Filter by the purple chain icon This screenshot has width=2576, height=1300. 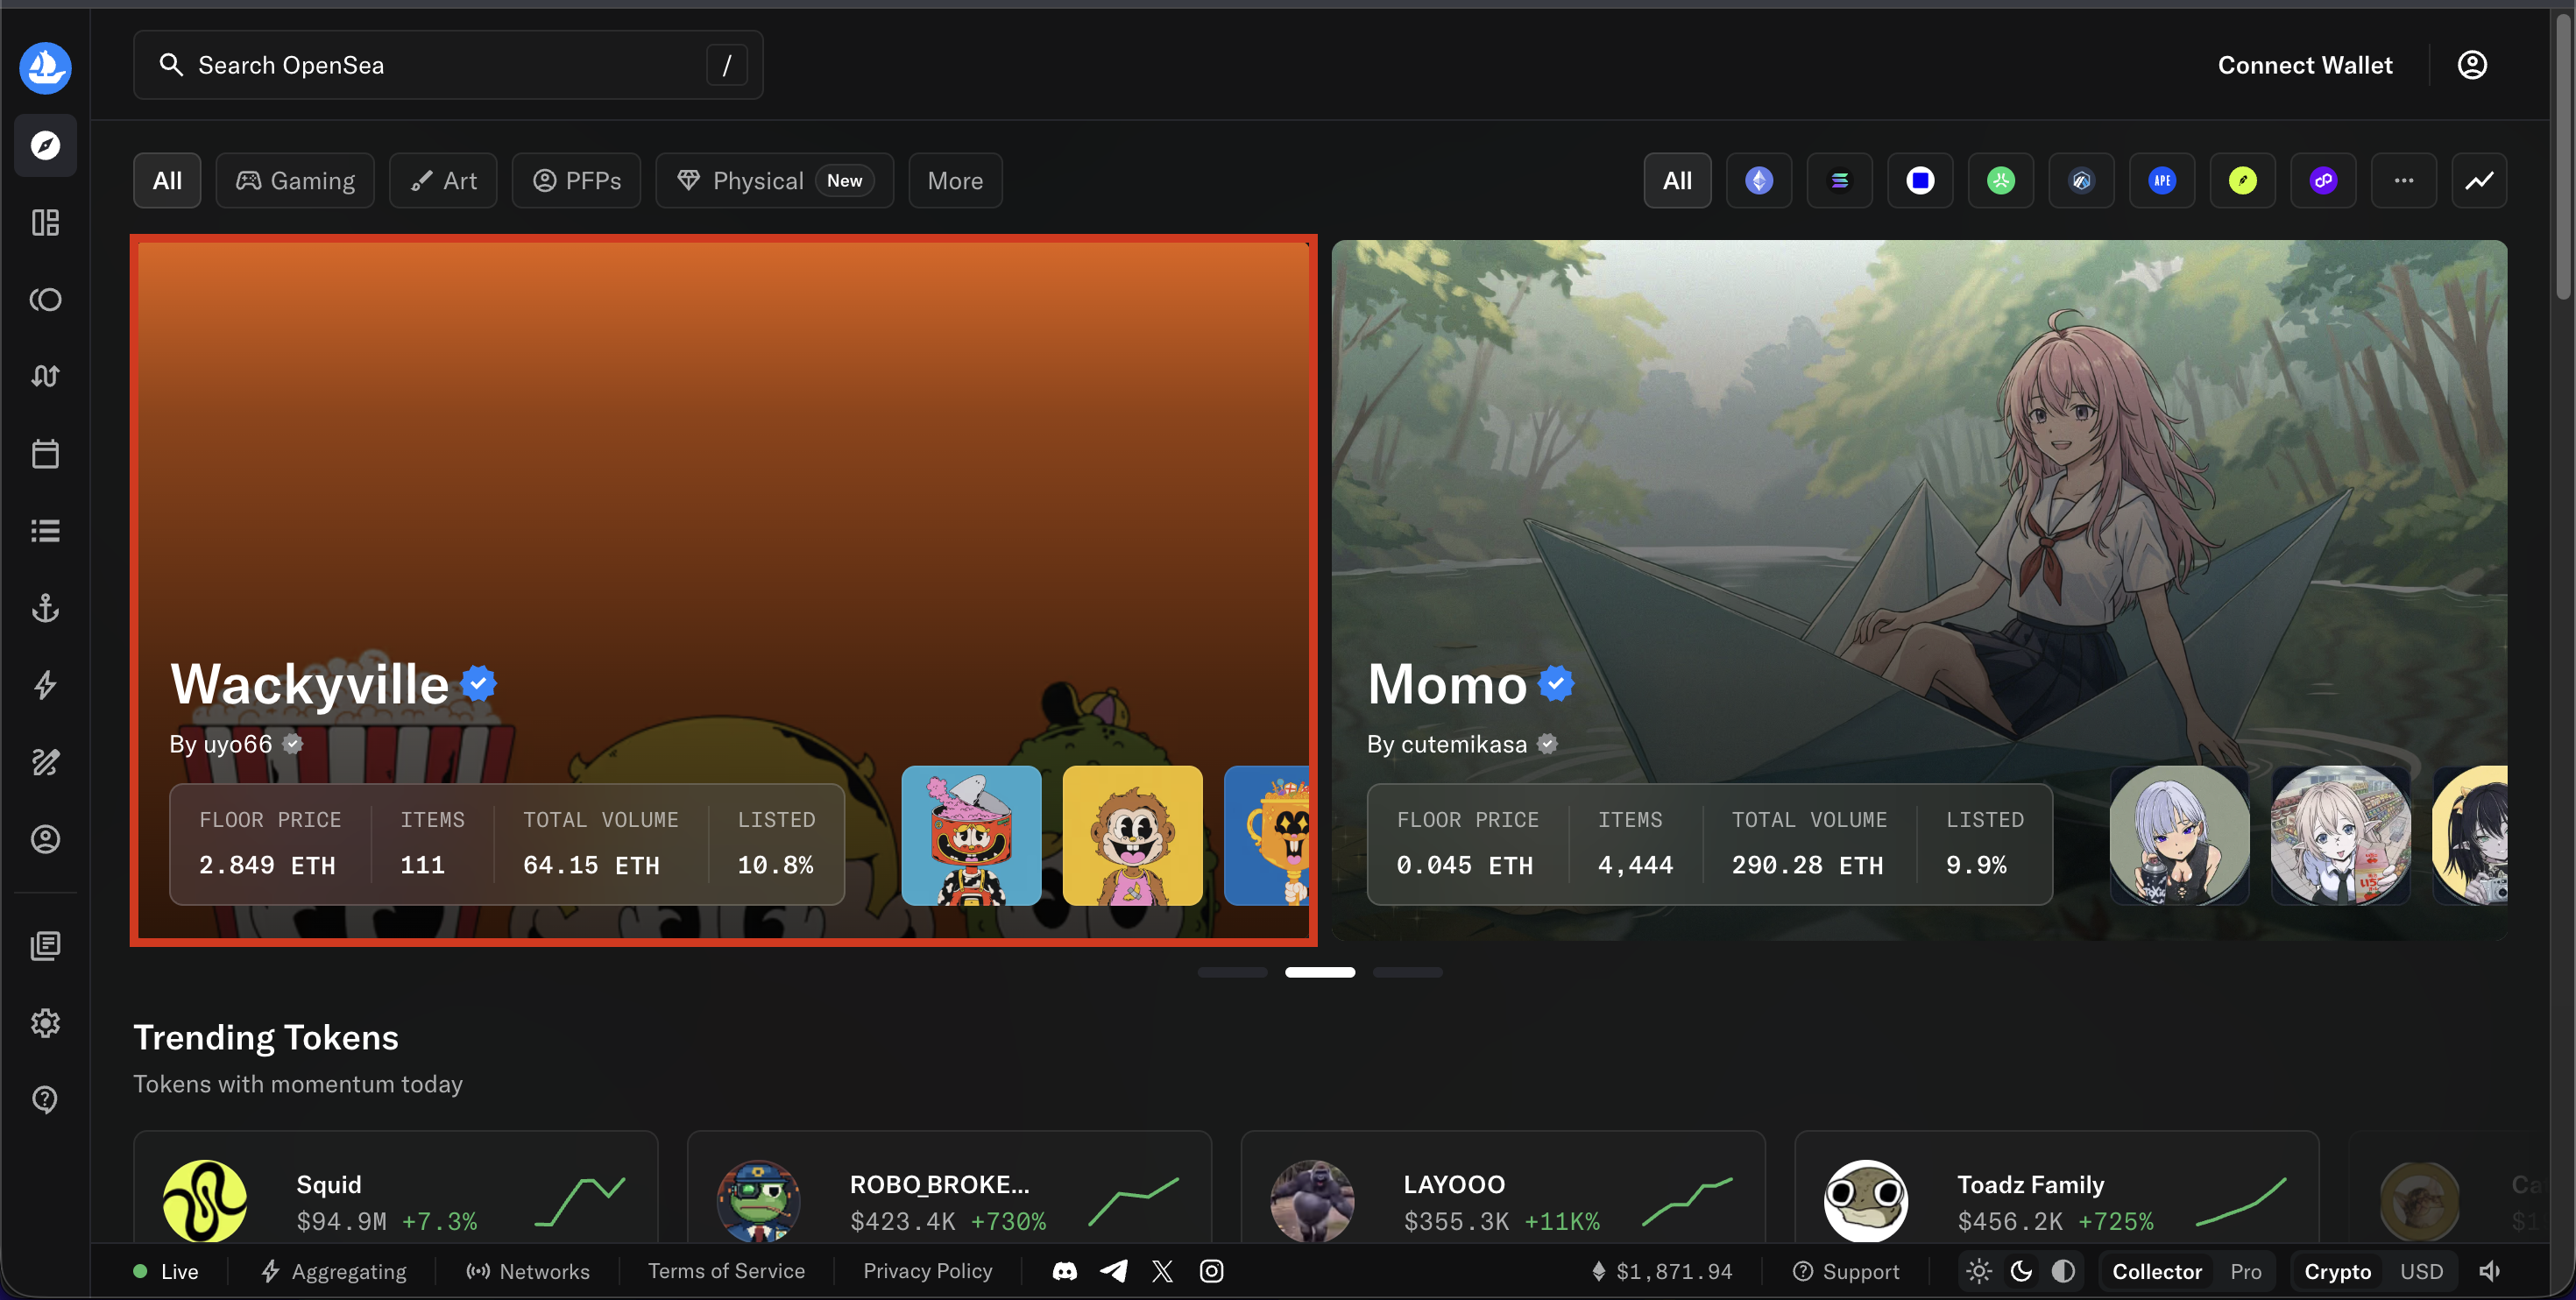tap(2323, 181)
